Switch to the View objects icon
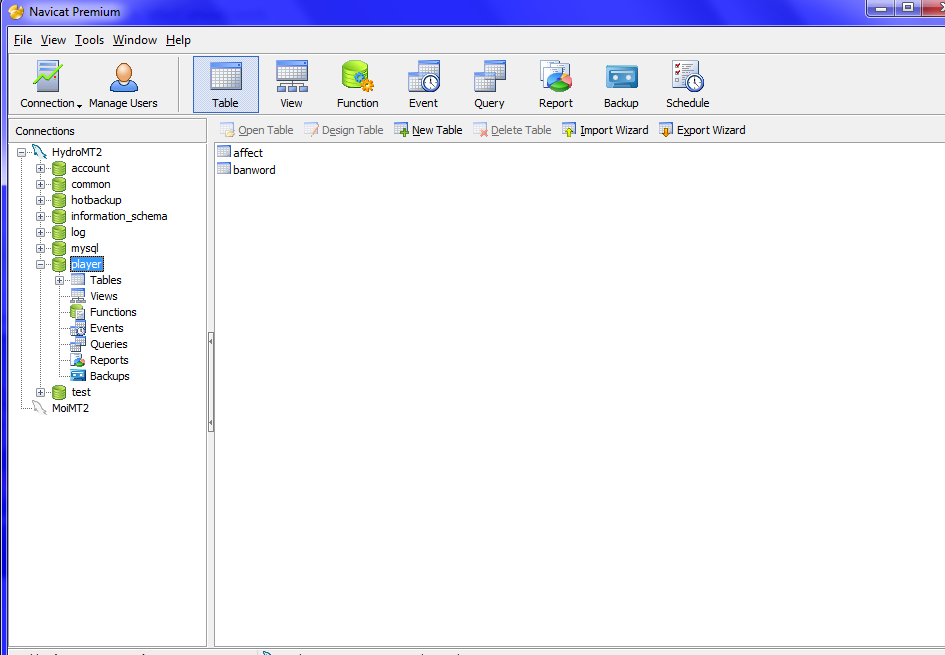Image resolution: width=945 pixels, height=655 pixels. click(x=292, y=77)
